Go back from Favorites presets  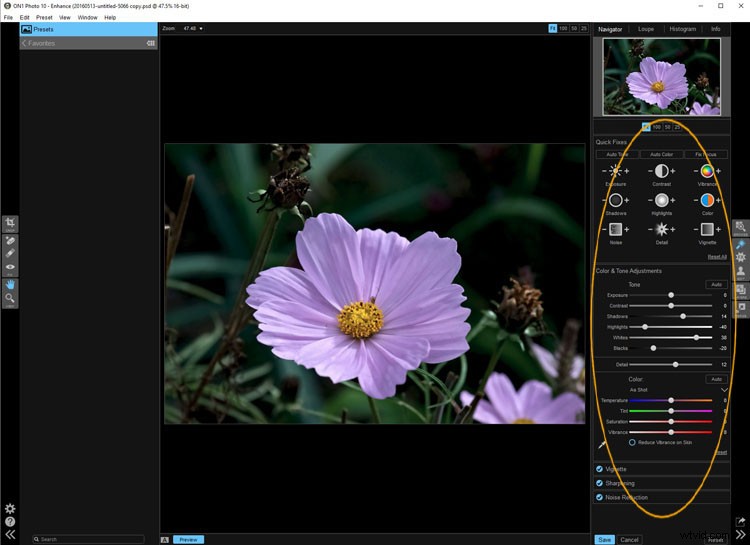(24, 43)
